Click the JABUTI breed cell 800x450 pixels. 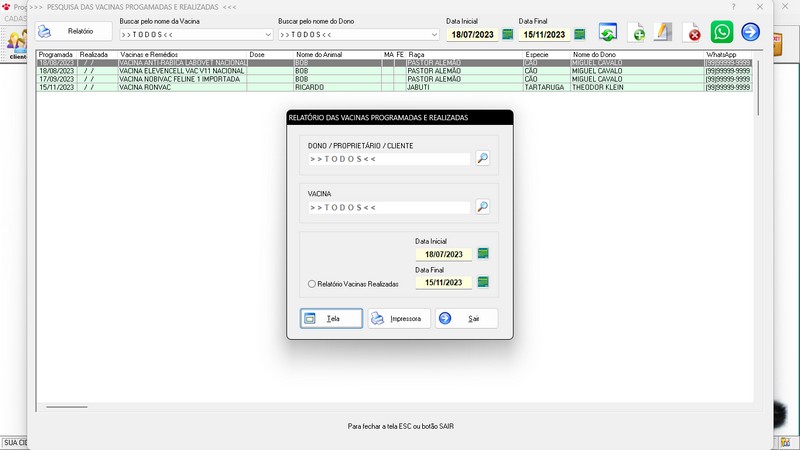point(464,87)
